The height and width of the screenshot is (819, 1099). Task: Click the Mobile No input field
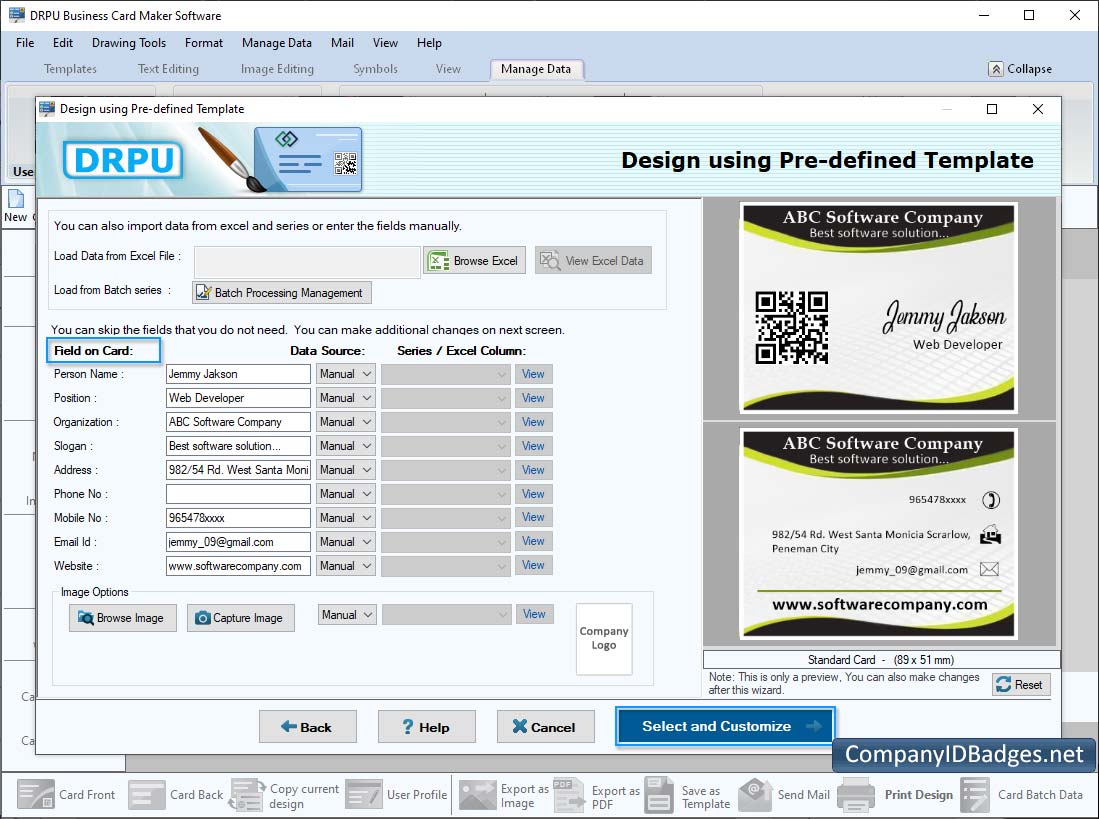238,518
